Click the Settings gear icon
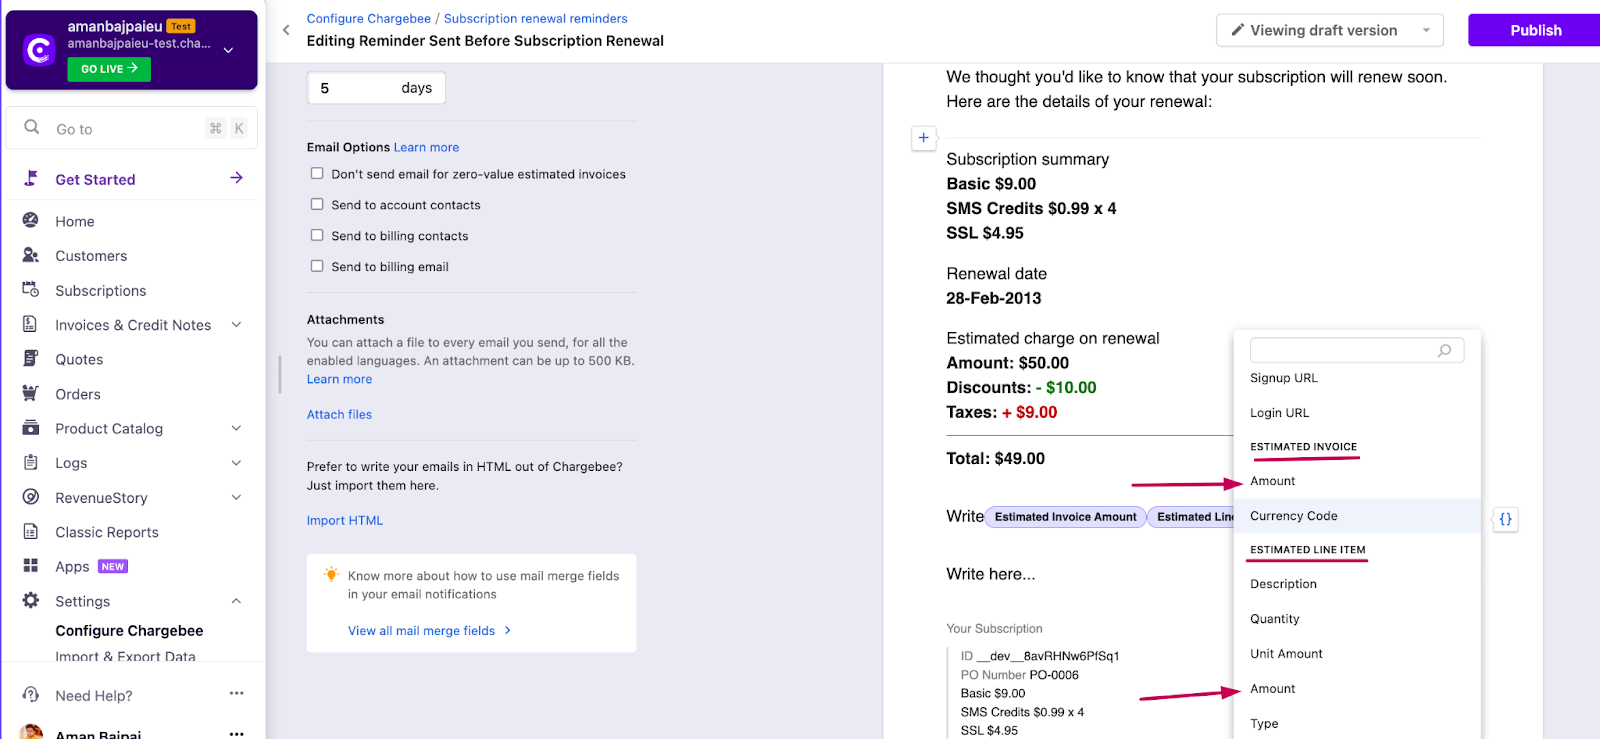The height and width of the screenshot is (739, 1600). [31, 601]
